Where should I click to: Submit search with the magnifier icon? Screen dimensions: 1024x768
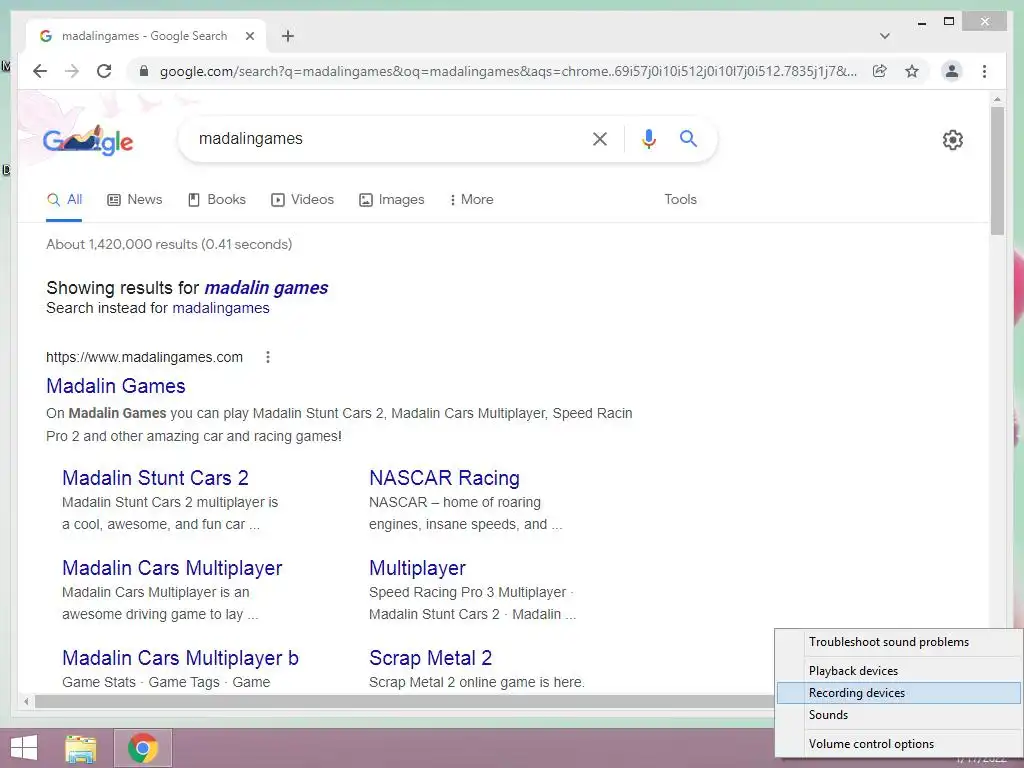(688, 138)
